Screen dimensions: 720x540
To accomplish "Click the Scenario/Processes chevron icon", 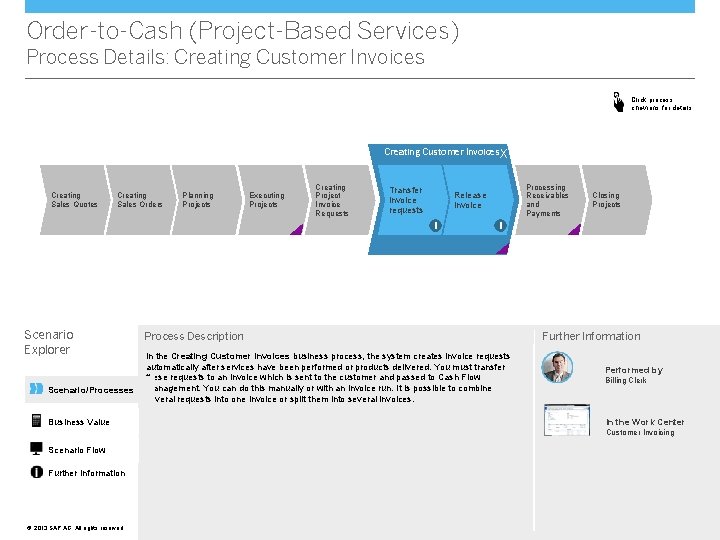I will pos(36,389).
